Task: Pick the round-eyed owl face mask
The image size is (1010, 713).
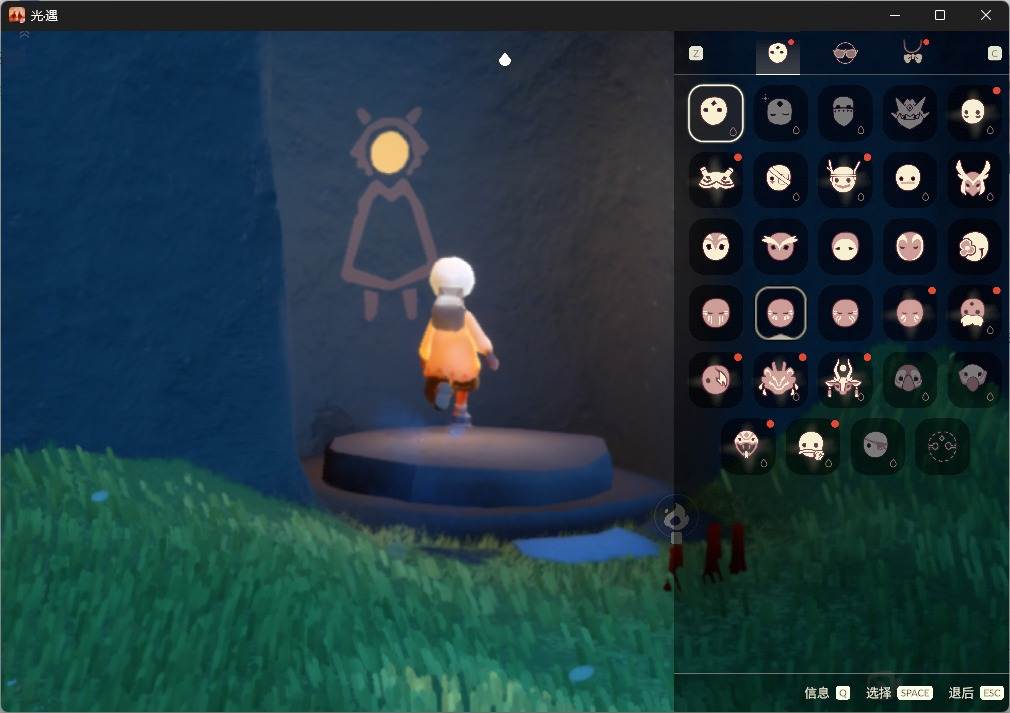Action: [x=715, y=246]
